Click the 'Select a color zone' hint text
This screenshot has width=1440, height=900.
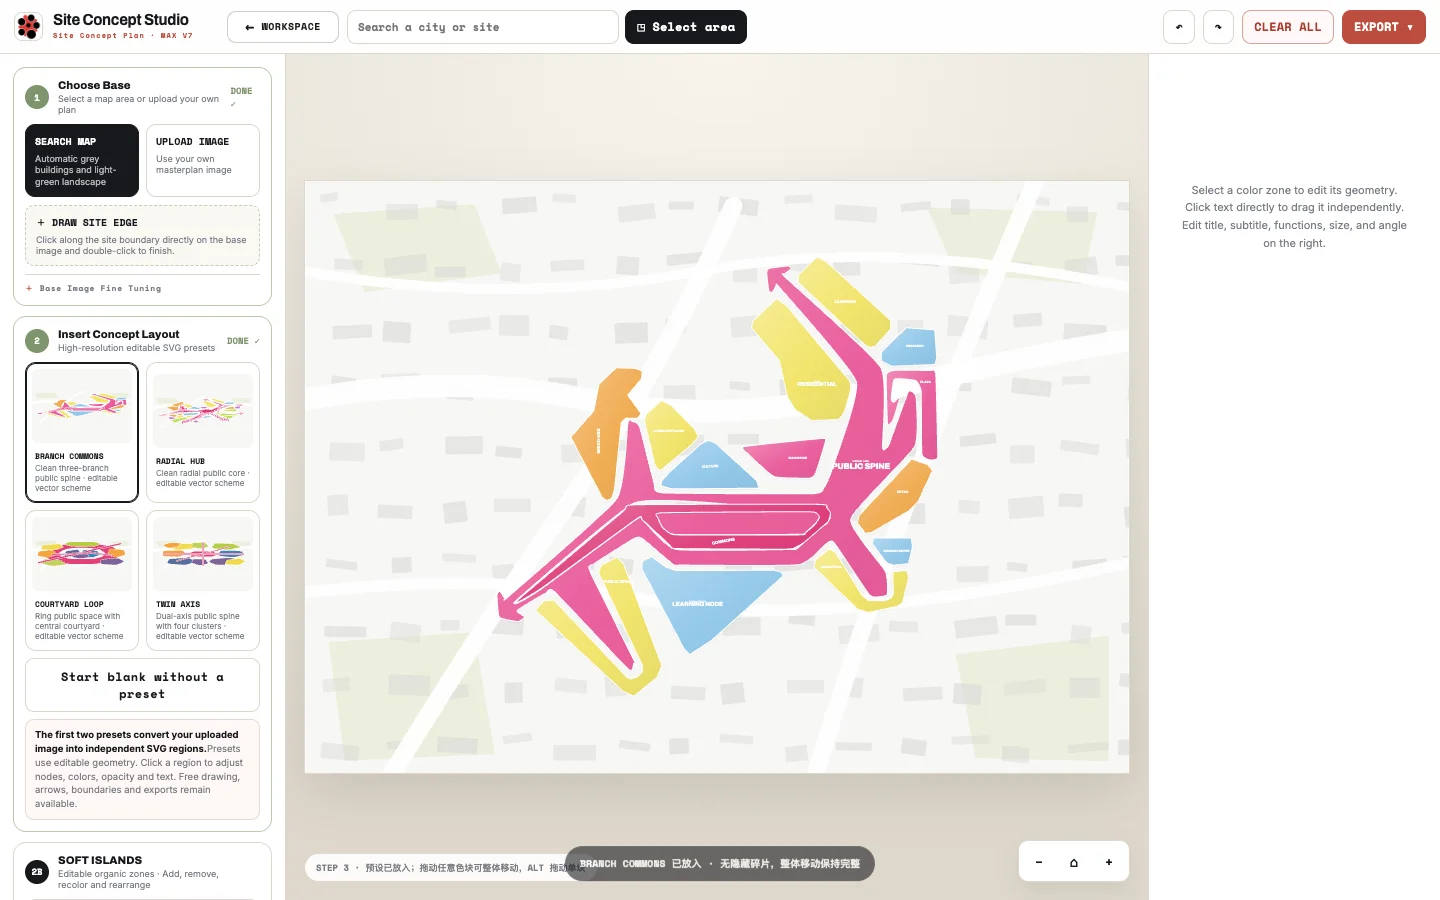tap(1294, 217)
